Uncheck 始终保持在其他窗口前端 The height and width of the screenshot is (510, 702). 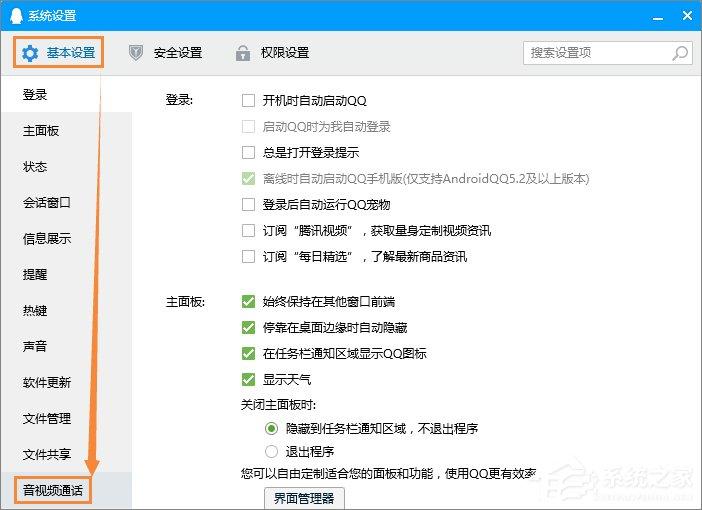[x=248, y=301]
